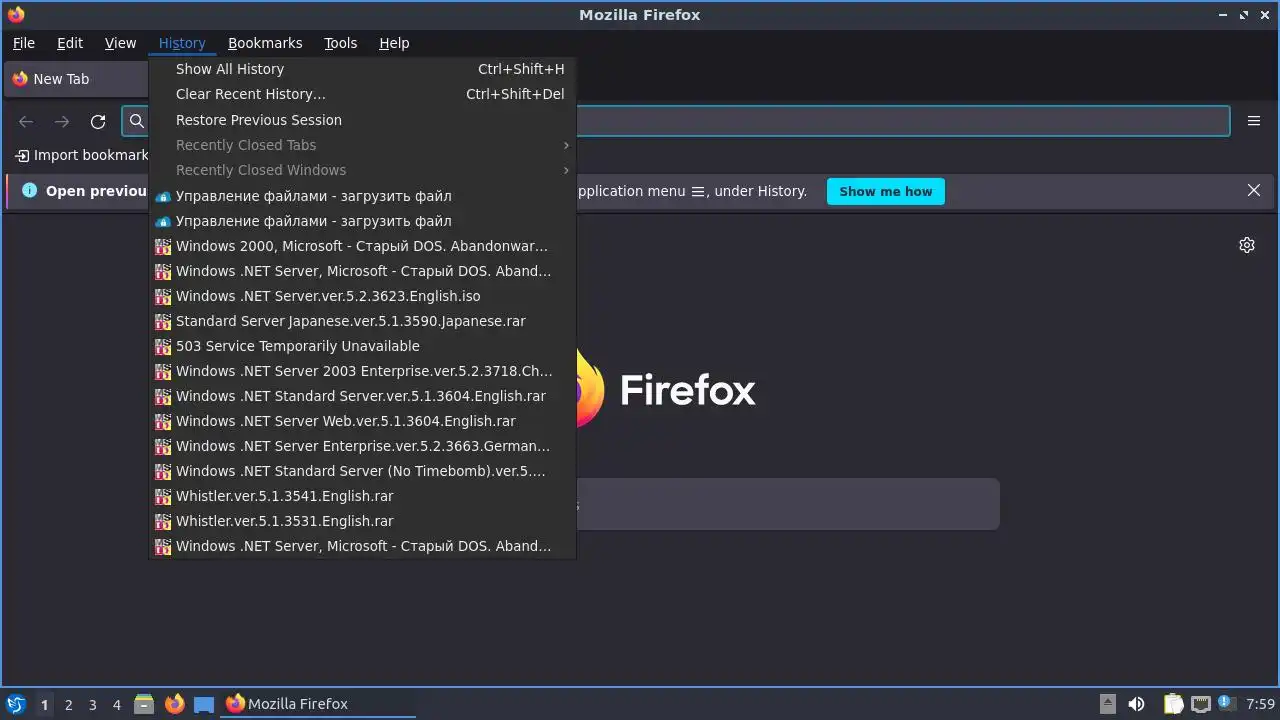Open the clock showing 7:59
Viewport: 1280px width, 720px height.
pyautogui.click(x=1261, y=704)
